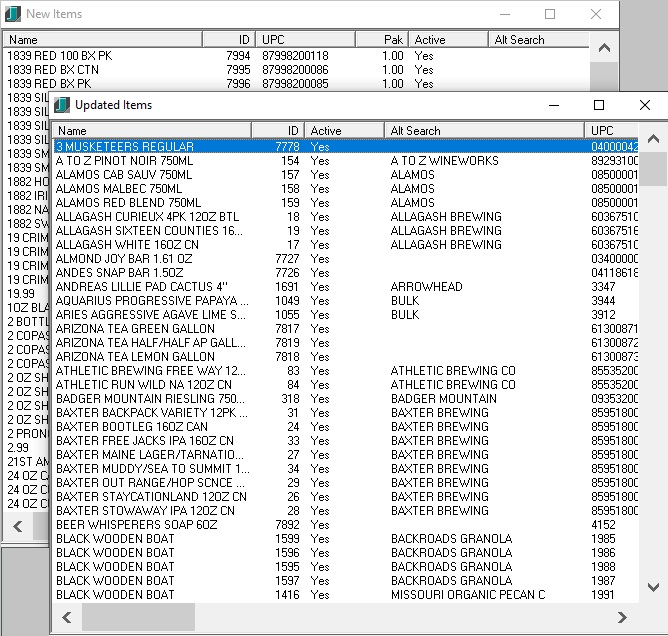The height and width of the screenshot is (636, 668).
Task: Sort New Items by Name column header
Action: coord(103,40)
